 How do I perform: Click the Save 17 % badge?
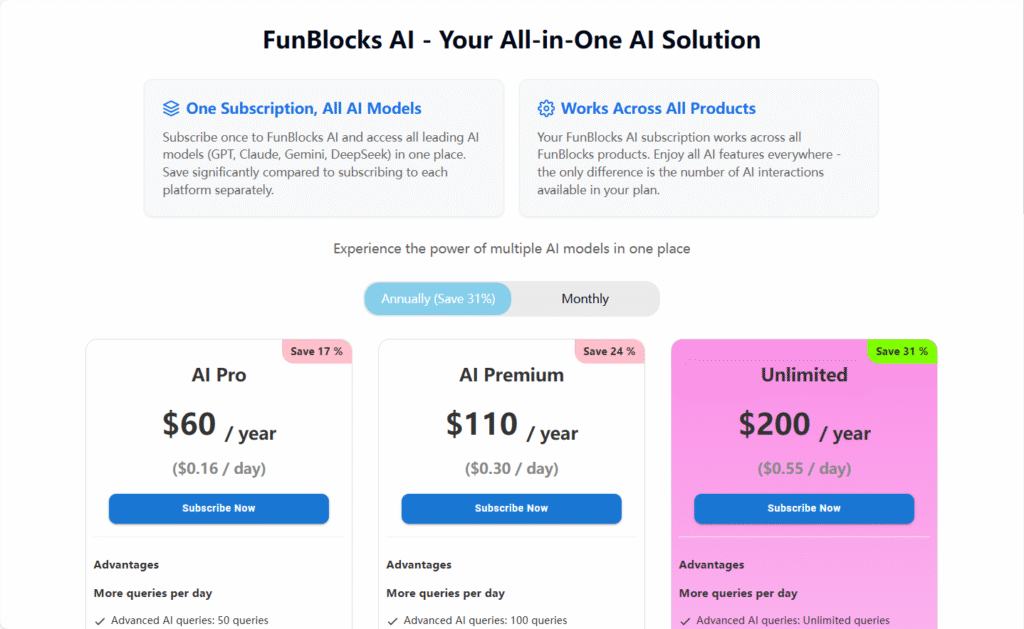tap(317, 351)
